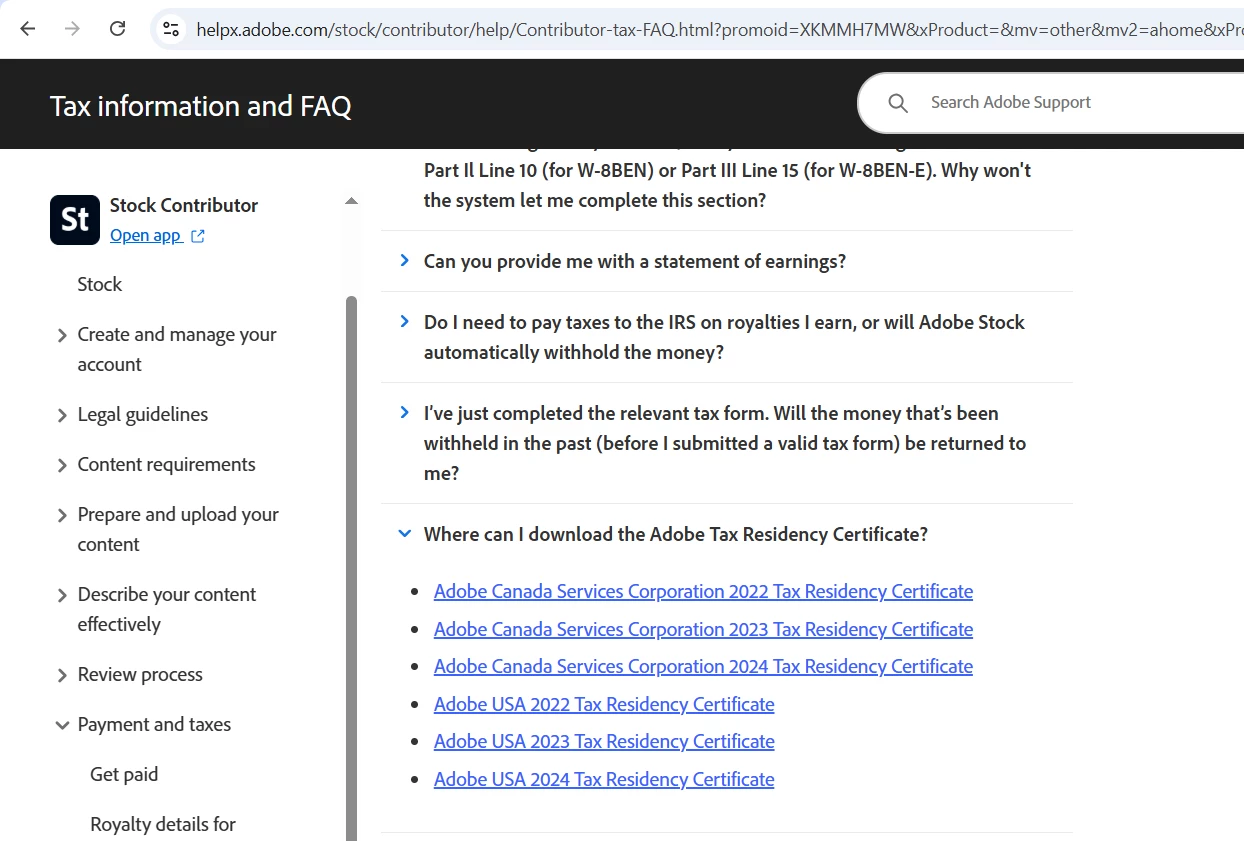This screenshot has width=1244, height=841.
Task: Download Adobe USA 2024 Tax Residency Certificate
Action: [x=604, y=779]
